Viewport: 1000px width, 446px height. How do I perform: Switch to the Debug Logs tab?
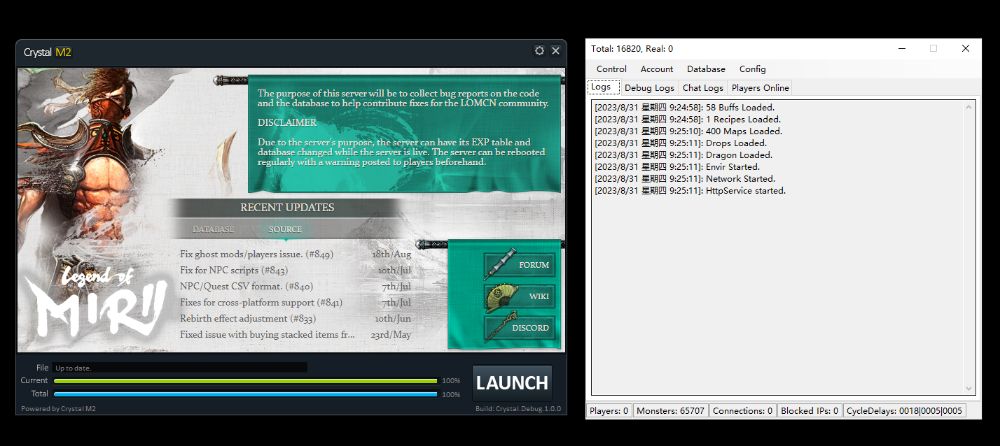[x=650, y=88]
